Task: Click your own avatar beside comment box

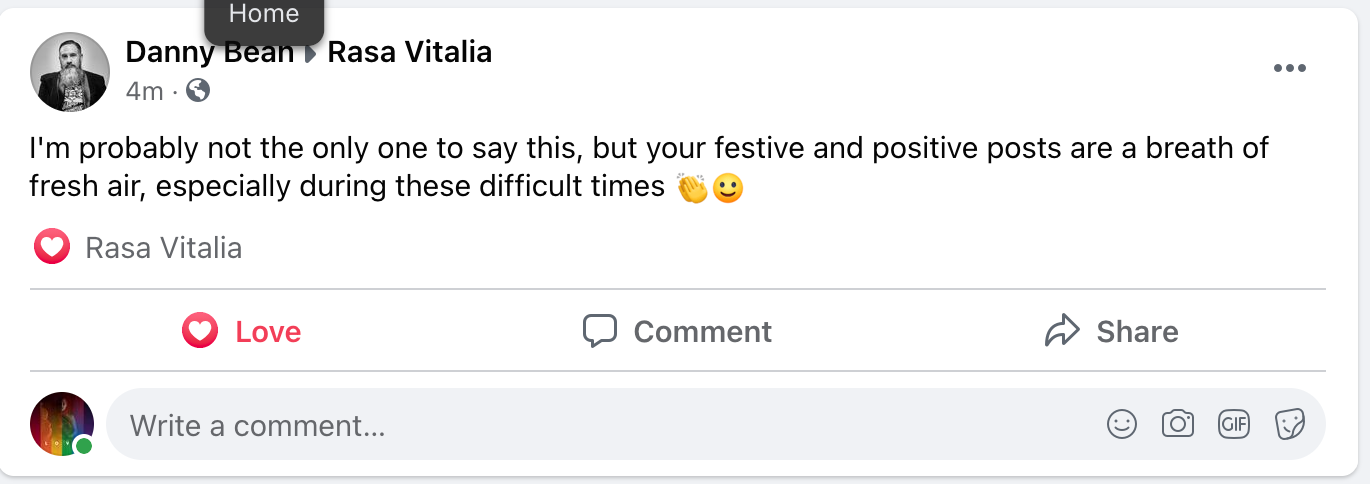Action: [62, 424]
